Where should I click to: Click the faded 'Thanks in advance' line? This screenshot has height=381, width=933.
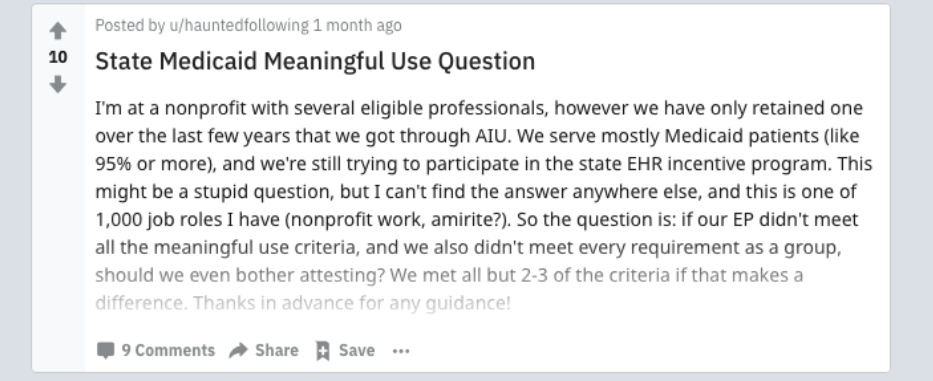point(303,303)
